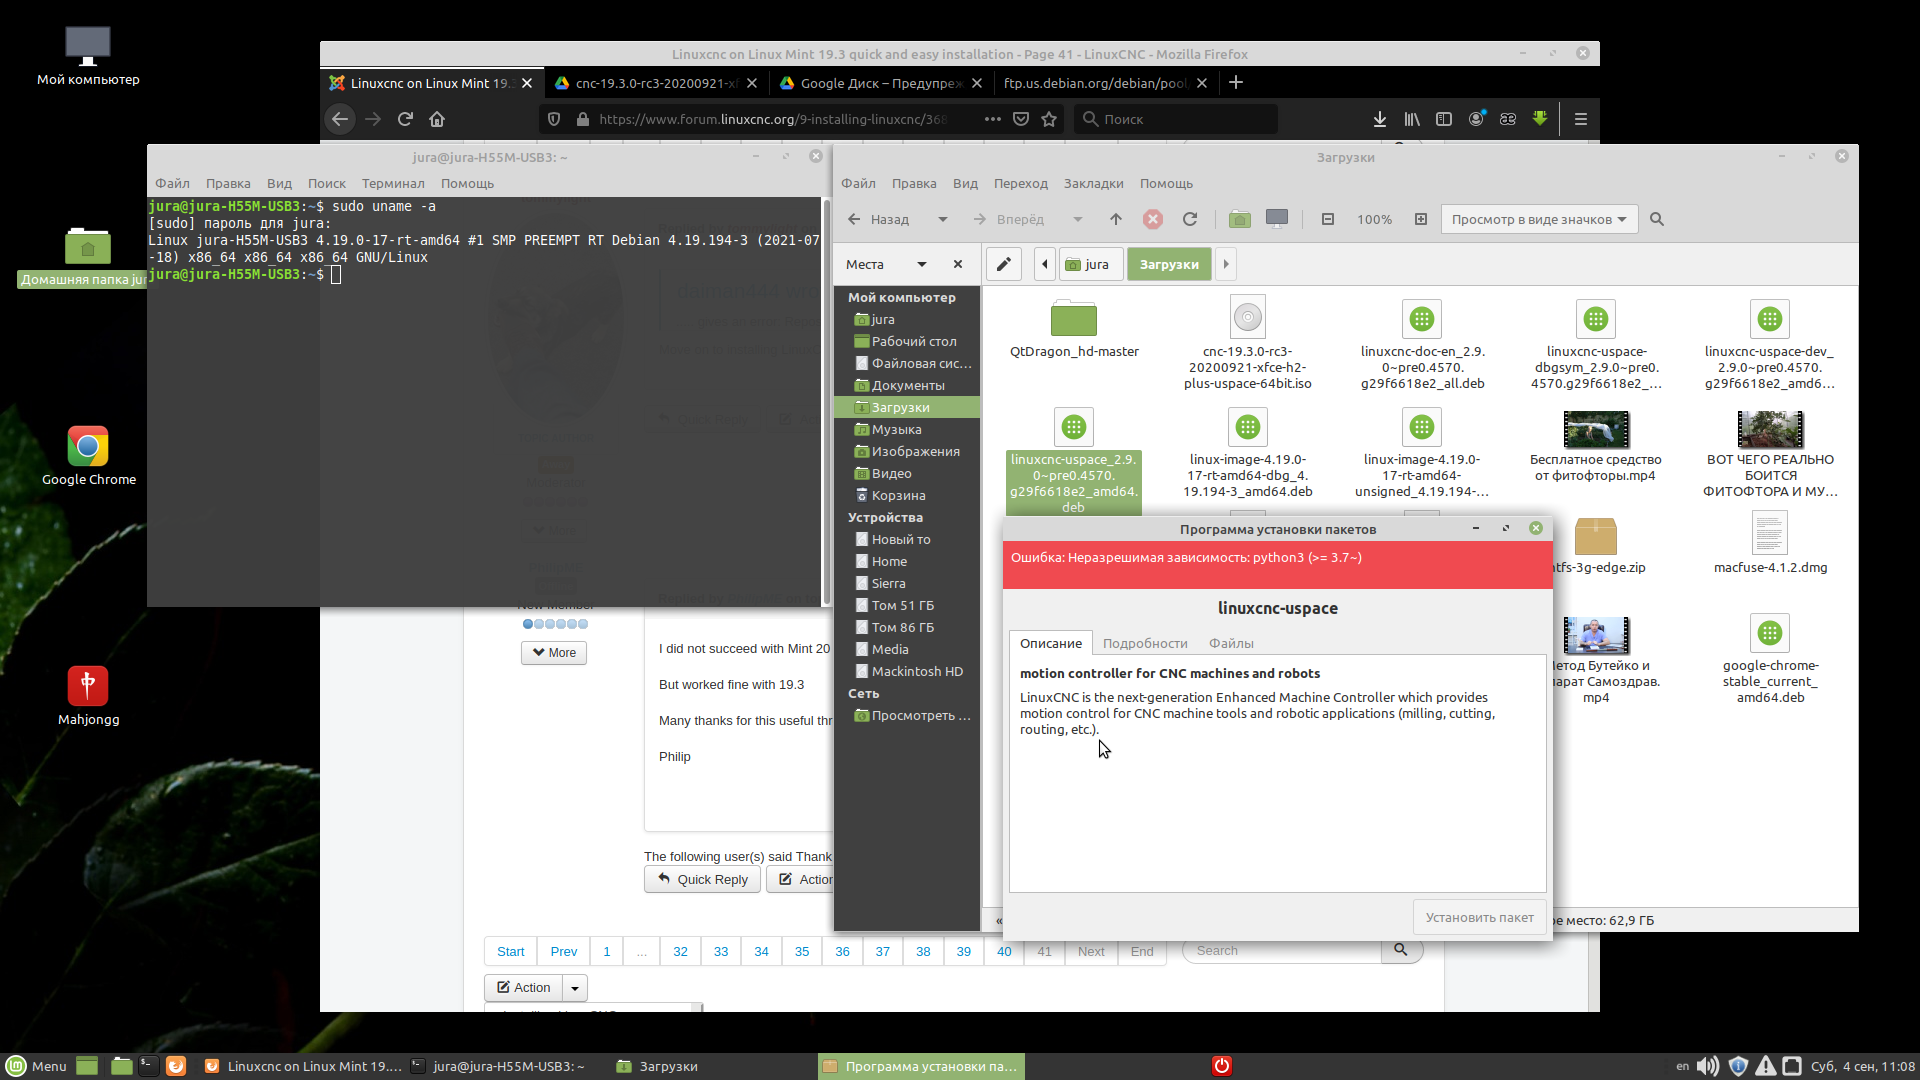Expand More under forum user profile
The image size is (1920, 1080).
click(x=554, y=653)
